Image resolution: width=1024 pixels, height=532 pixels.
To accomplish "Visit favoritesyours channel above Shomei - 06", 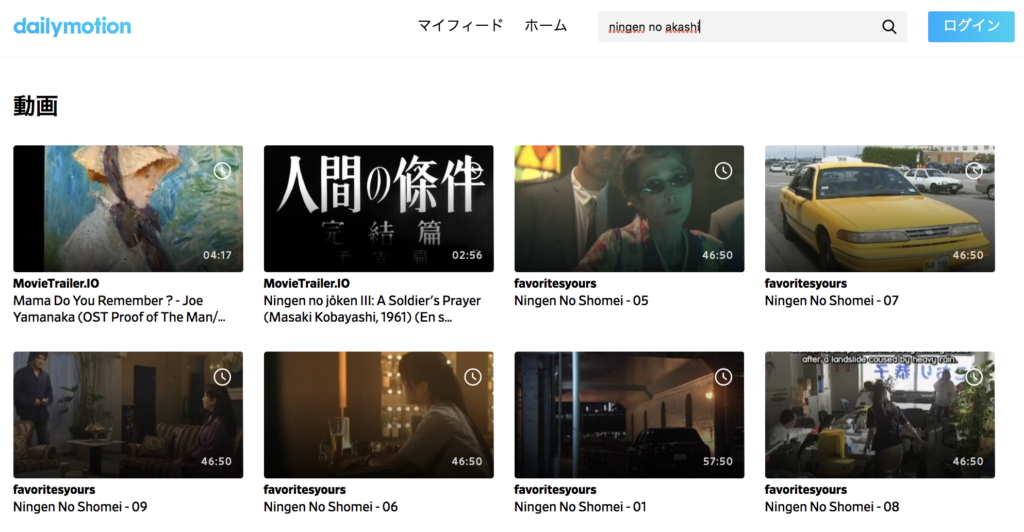I will [305, 490].
